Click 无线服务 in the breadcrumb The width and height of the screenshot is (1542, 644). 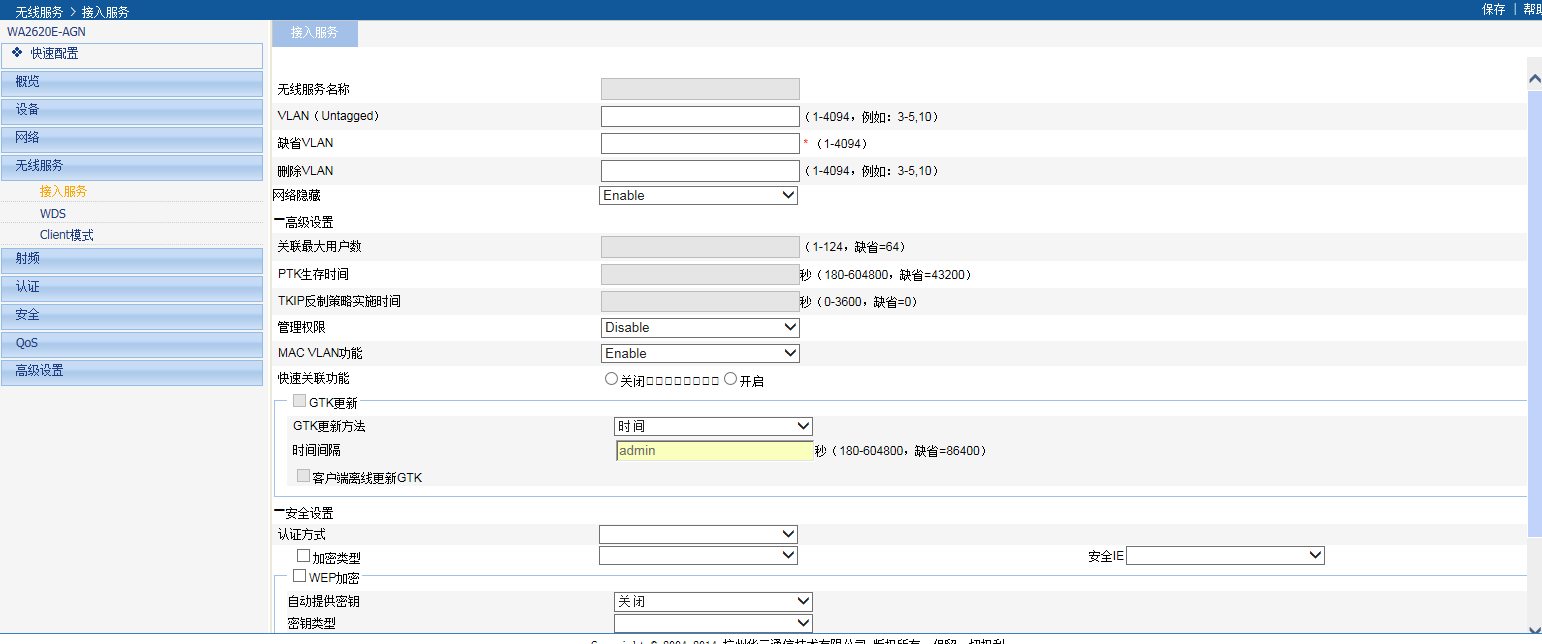point(39,12)
